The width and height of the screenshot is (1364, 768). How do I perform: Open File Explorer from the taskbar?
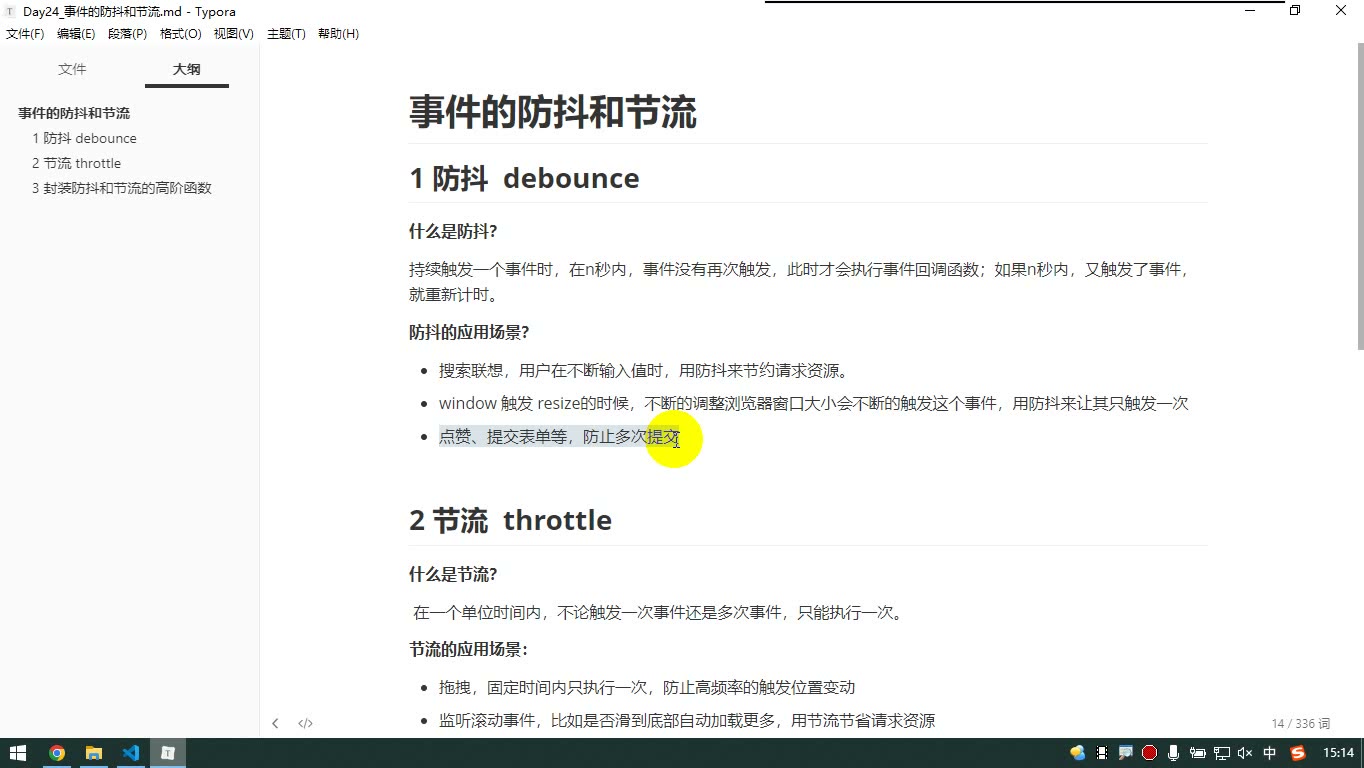point(94,753)
